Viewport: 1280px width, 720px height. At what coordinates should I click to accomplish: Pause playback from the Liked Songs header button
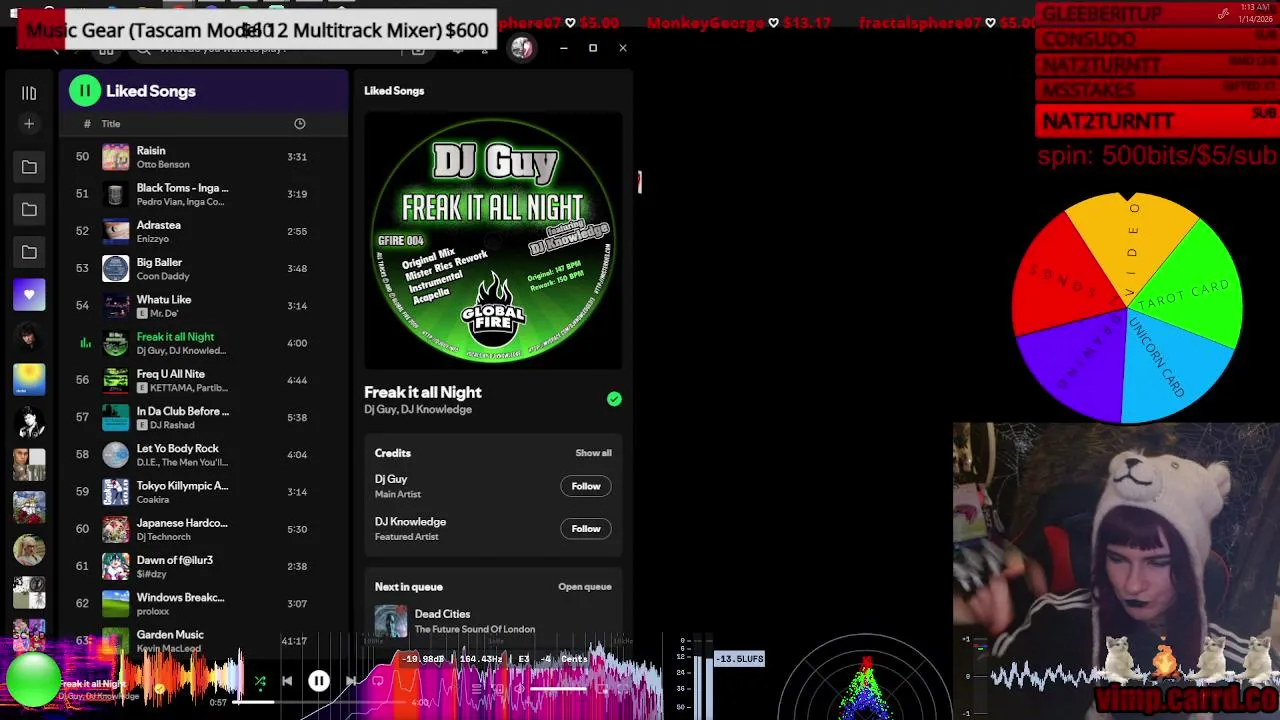pos(85,91)
